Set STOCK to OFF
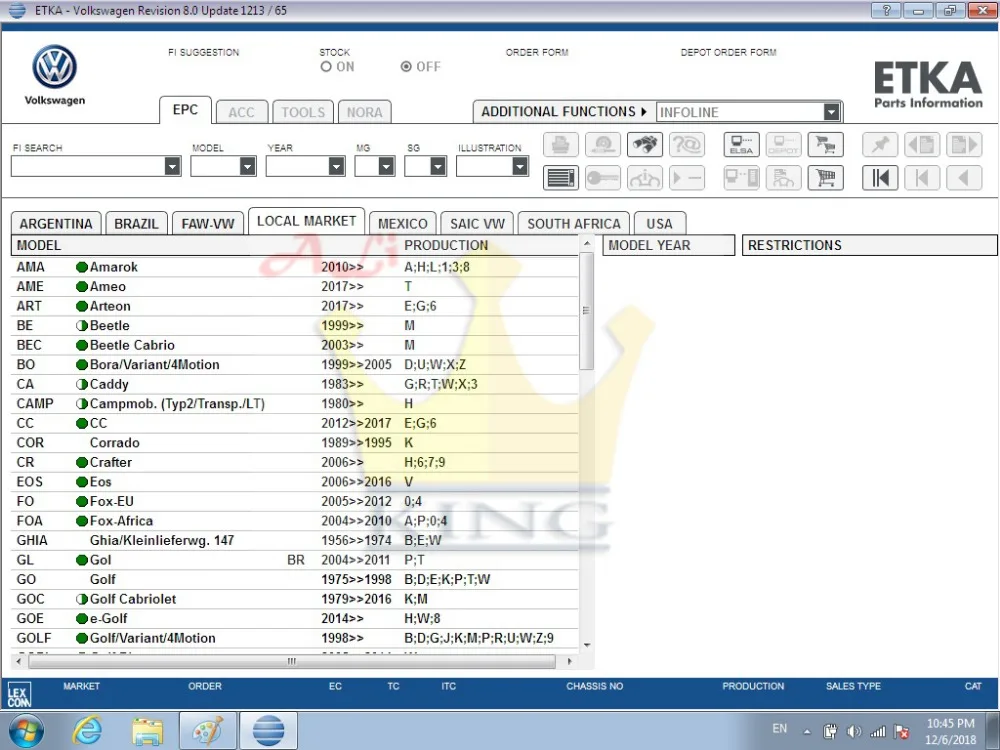Screen dimensions: 1000x750 tap(406, 66)
